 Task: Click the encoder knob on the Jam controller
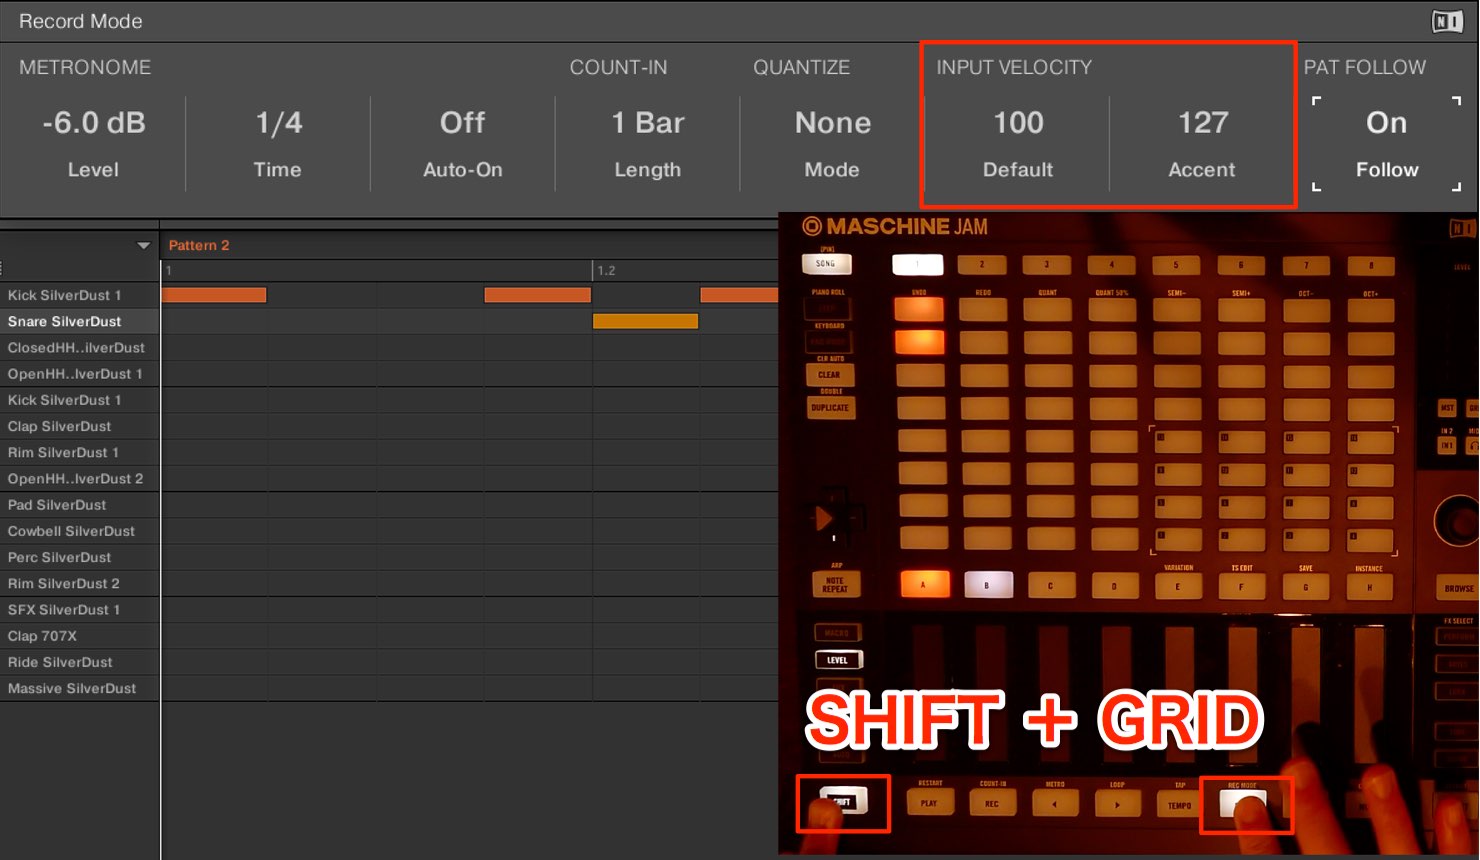[1458, 520]
